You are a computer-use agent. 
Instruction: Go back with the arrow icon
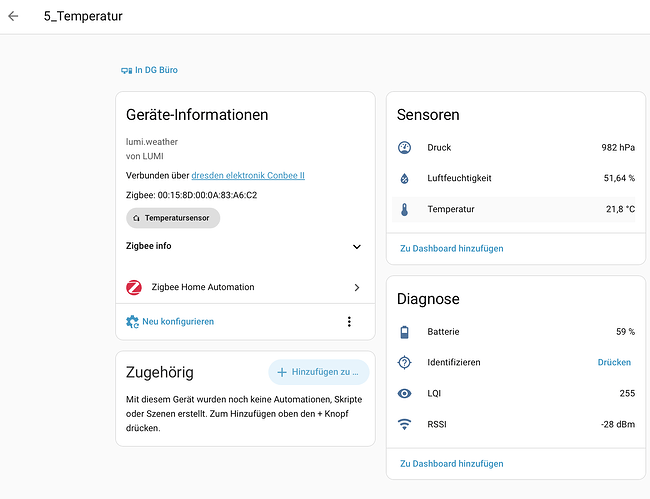13,16
